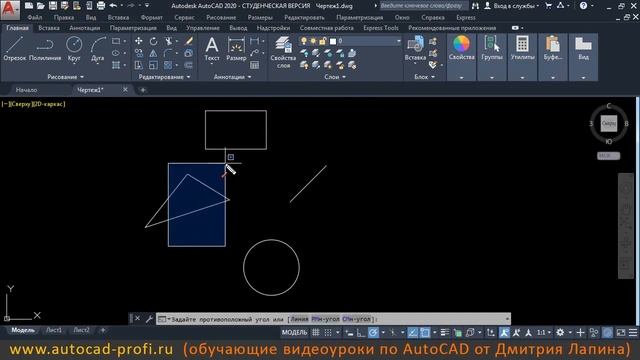Click the Mirror tool icon
640x360 pixels.
153,53
